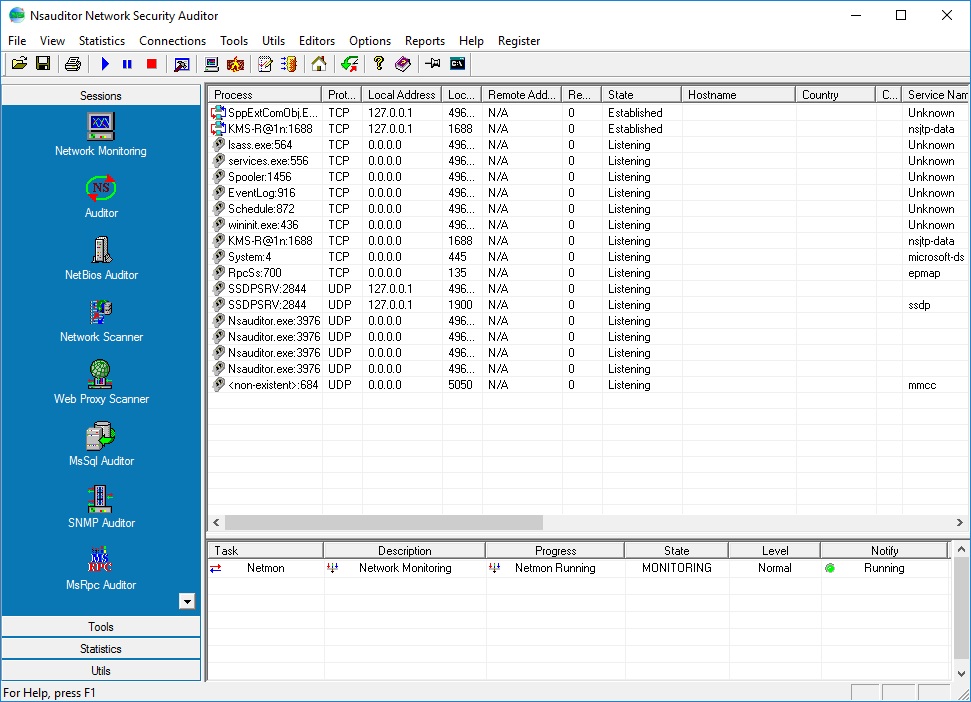Open the Auditor session icon

coord(100,196)
